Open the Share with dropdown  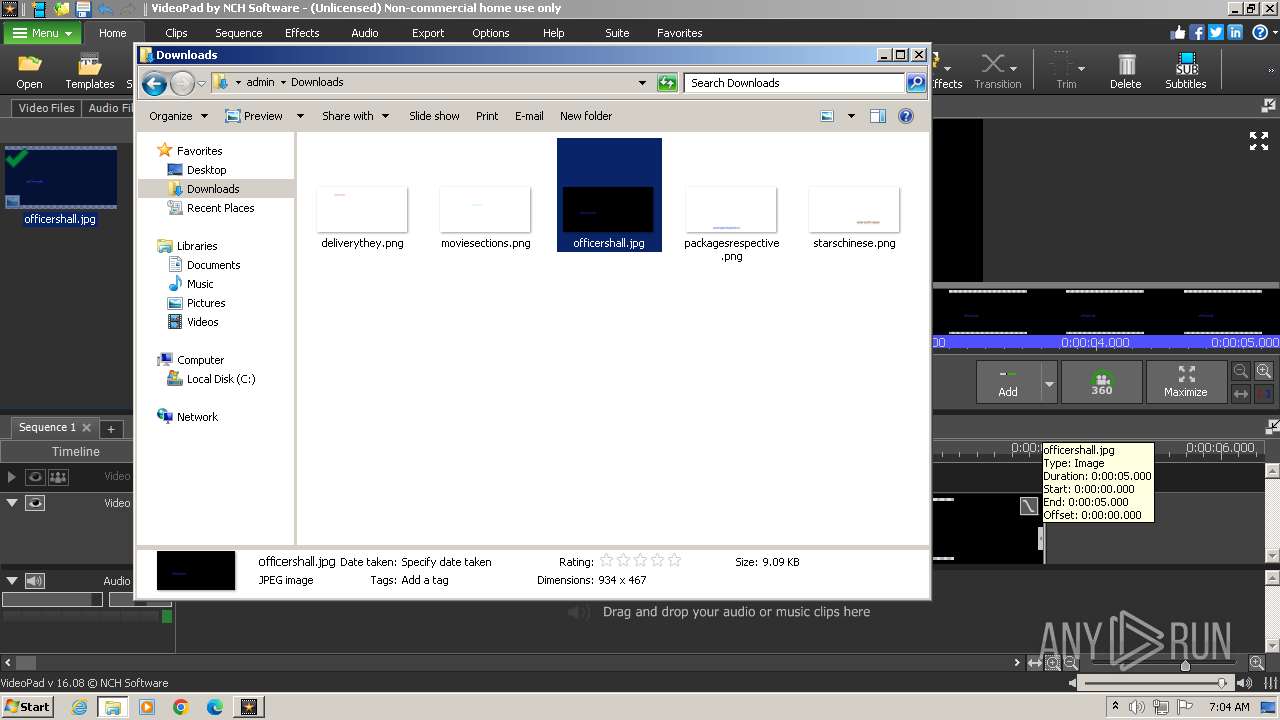(355, 116)
